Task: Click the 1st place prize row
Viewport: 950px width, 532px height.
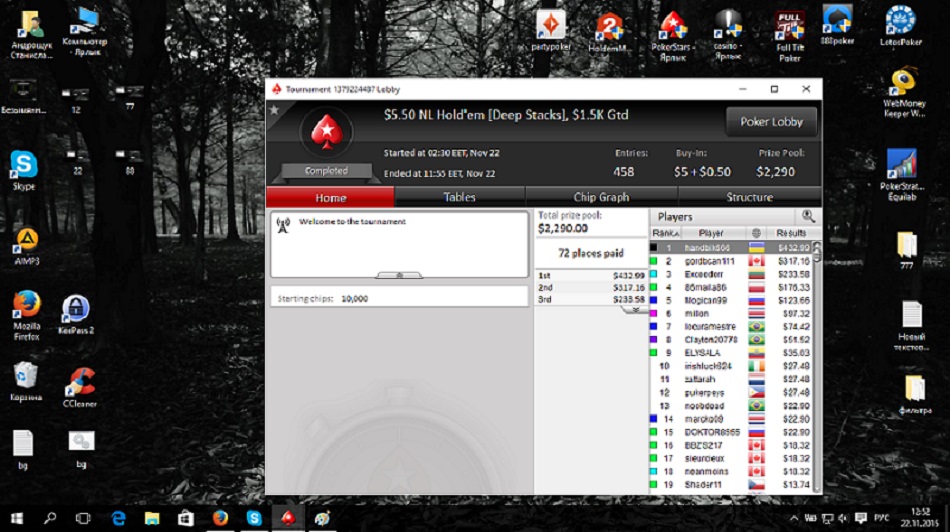Action: [x=591, y=276]
